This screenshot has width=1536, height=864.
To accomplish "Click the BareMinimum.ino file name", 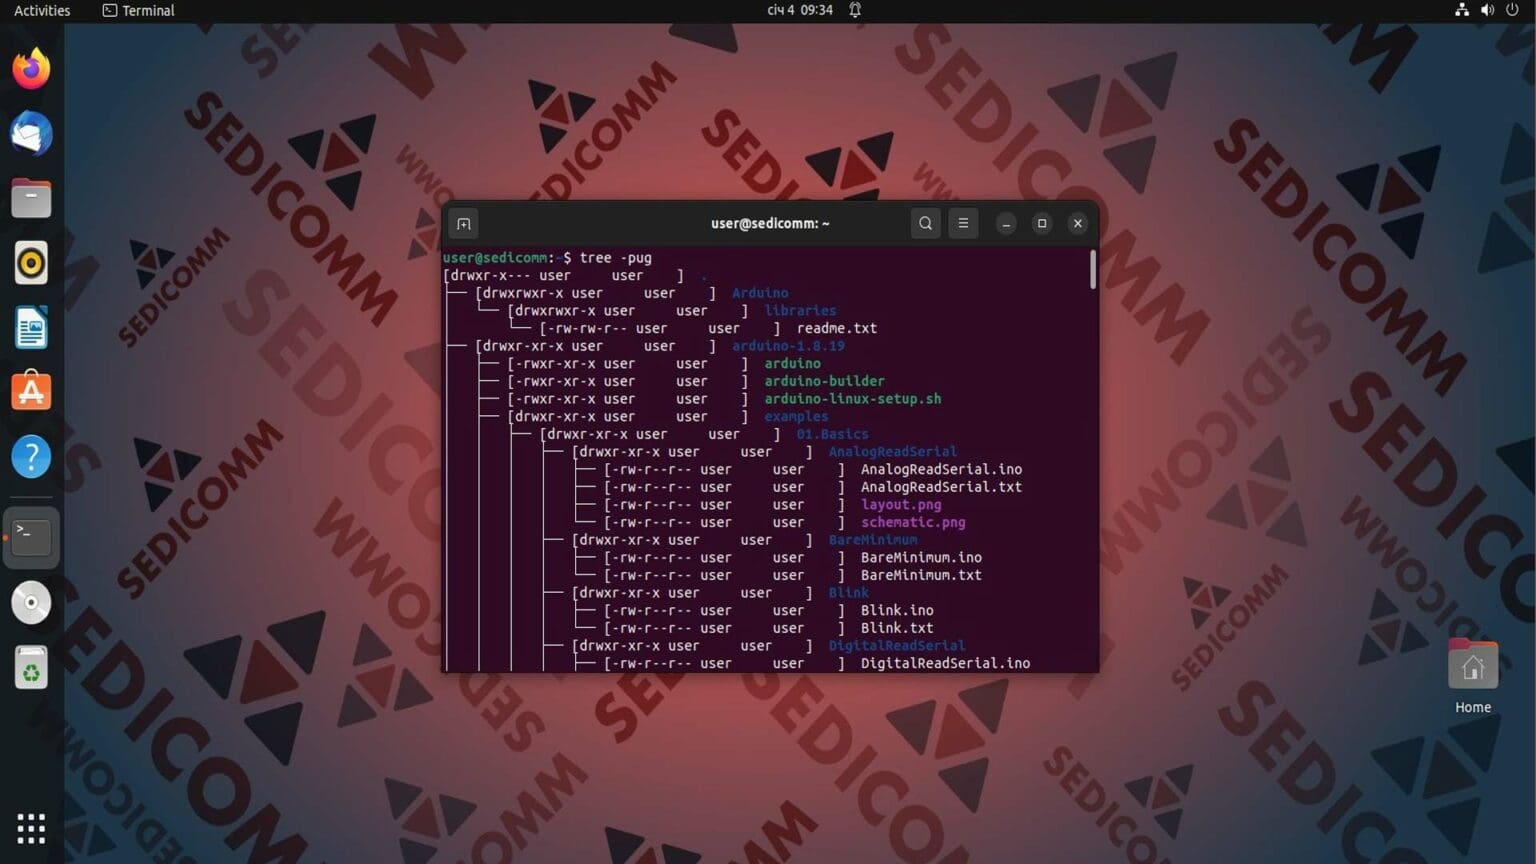I will [921, 558].
